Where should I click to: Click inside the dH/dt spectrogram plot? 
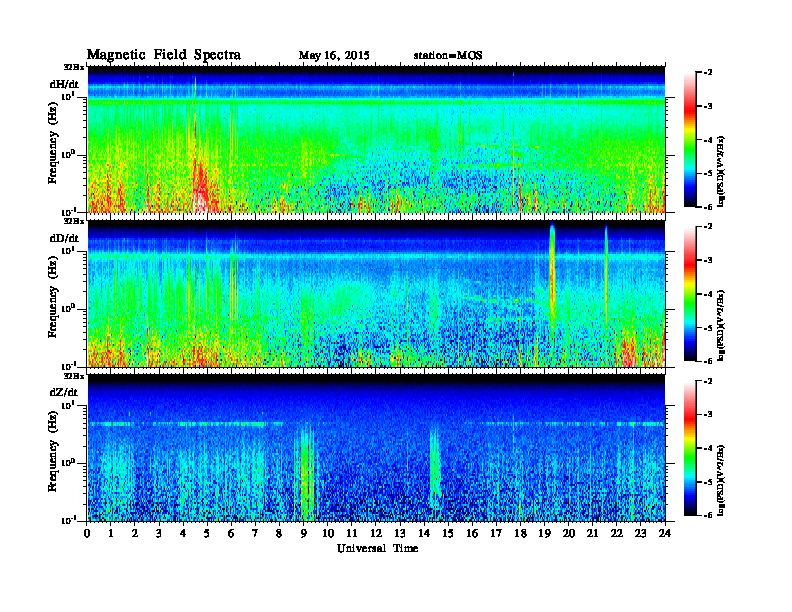[376, 139]
